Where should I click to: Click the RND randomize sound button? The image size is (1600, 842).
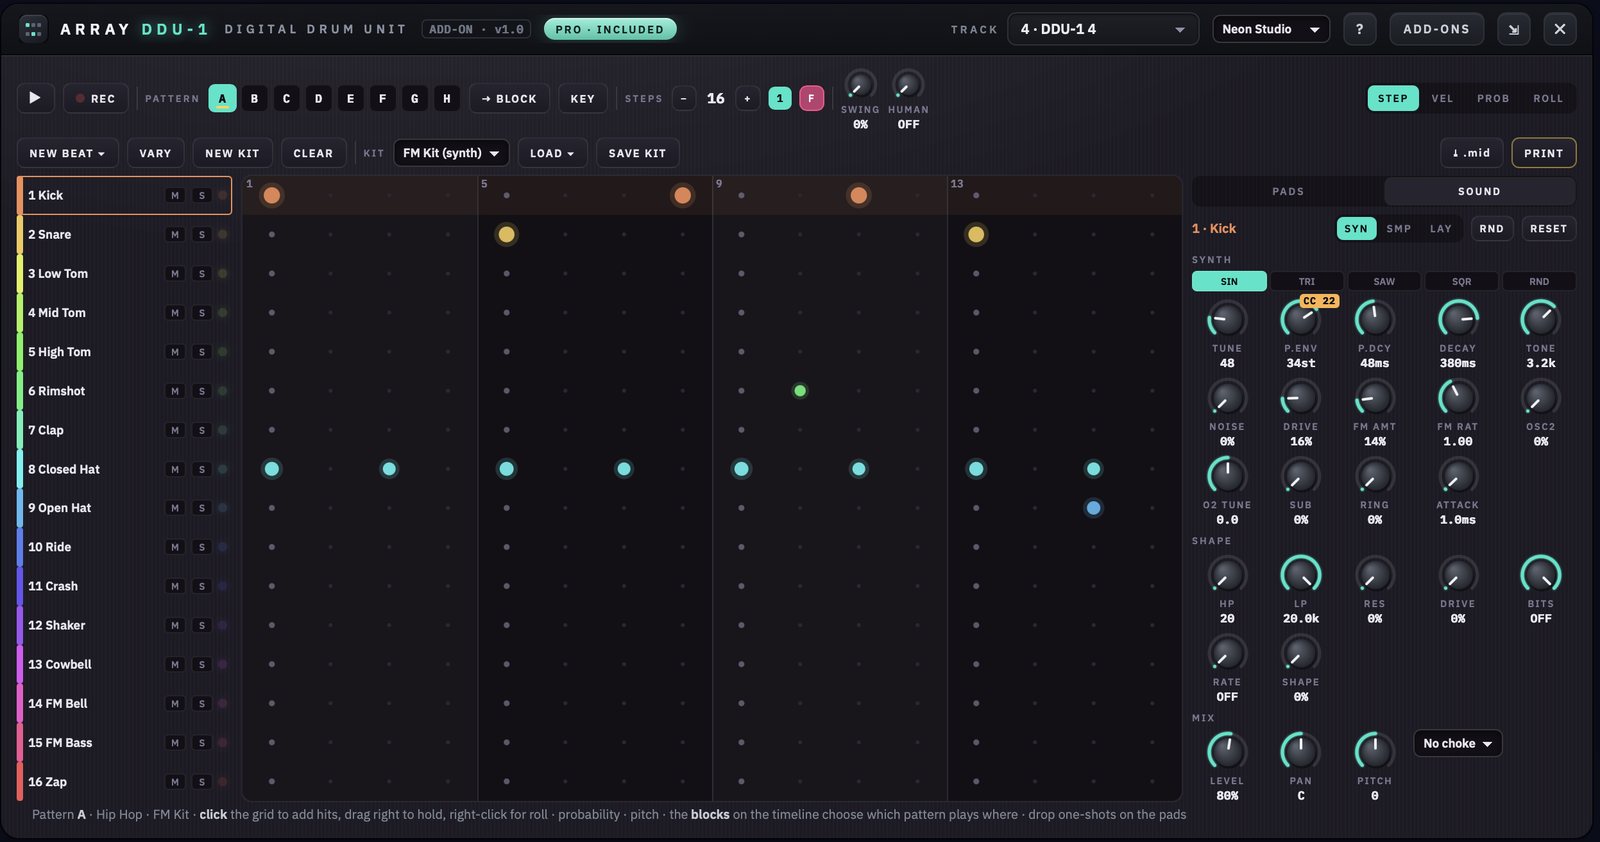(1491, 228)
